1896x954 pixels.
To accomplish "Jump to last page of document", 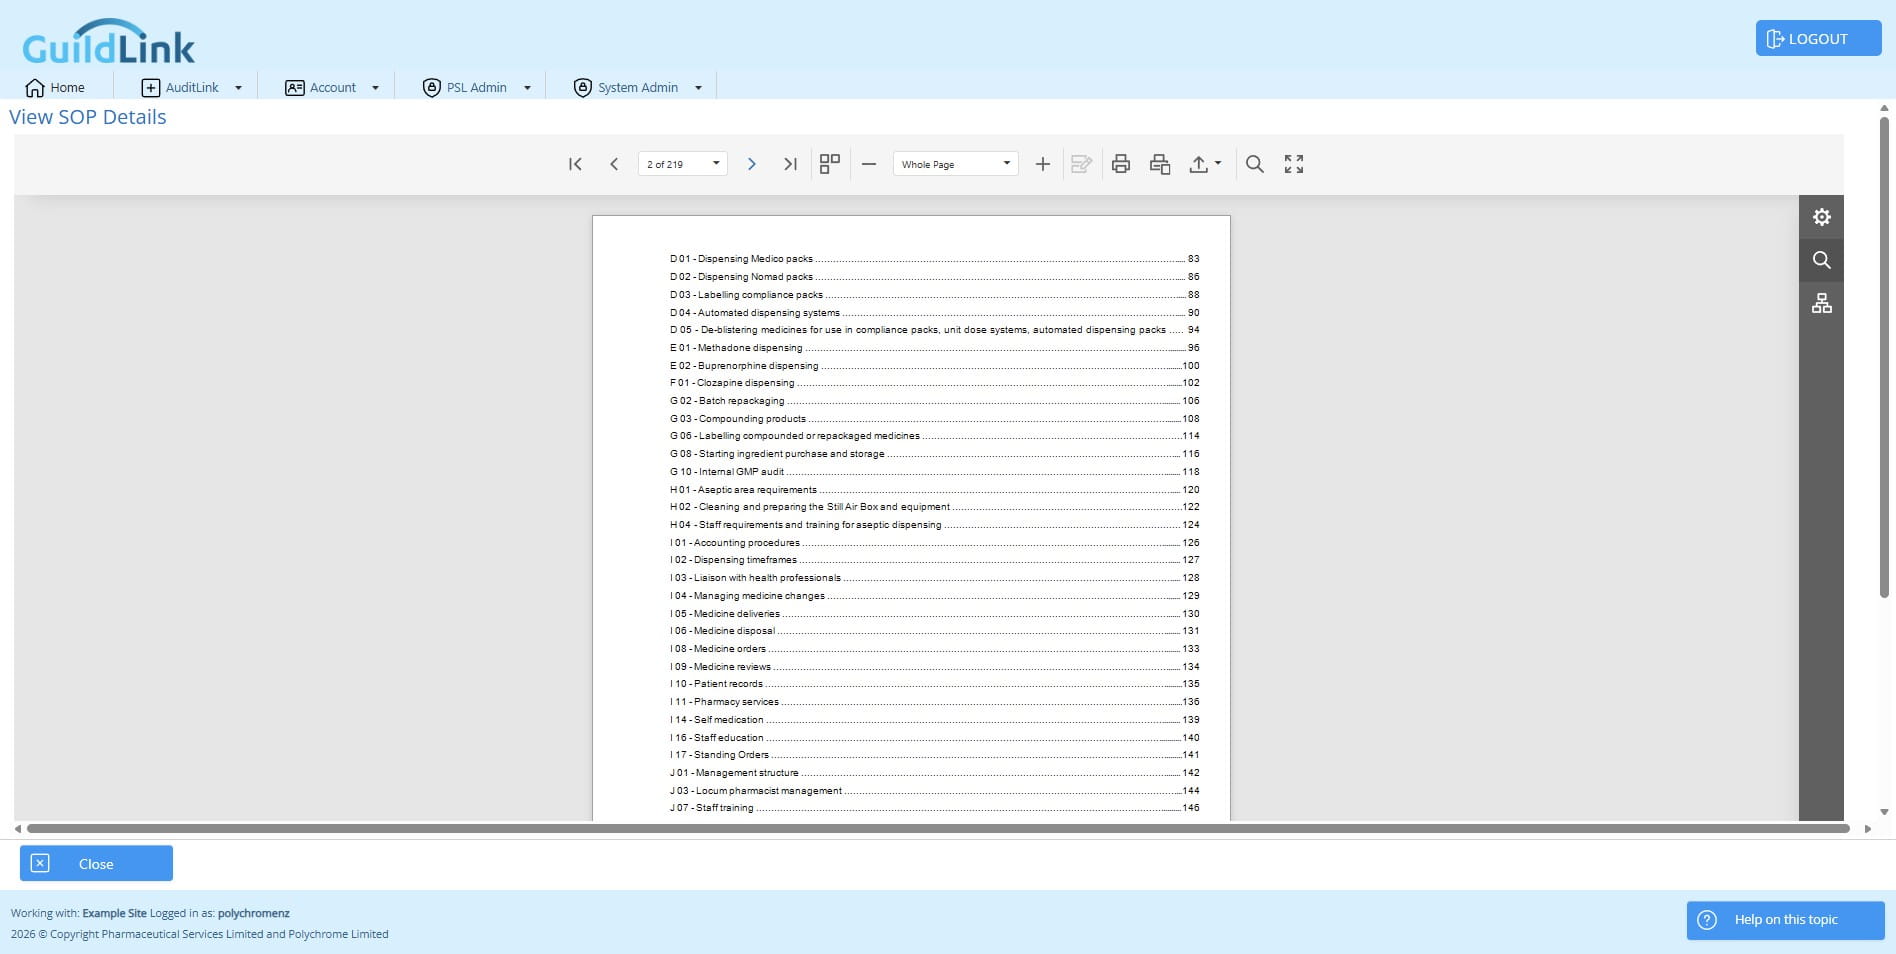I will pyautogui.click(x=790, y=164).
